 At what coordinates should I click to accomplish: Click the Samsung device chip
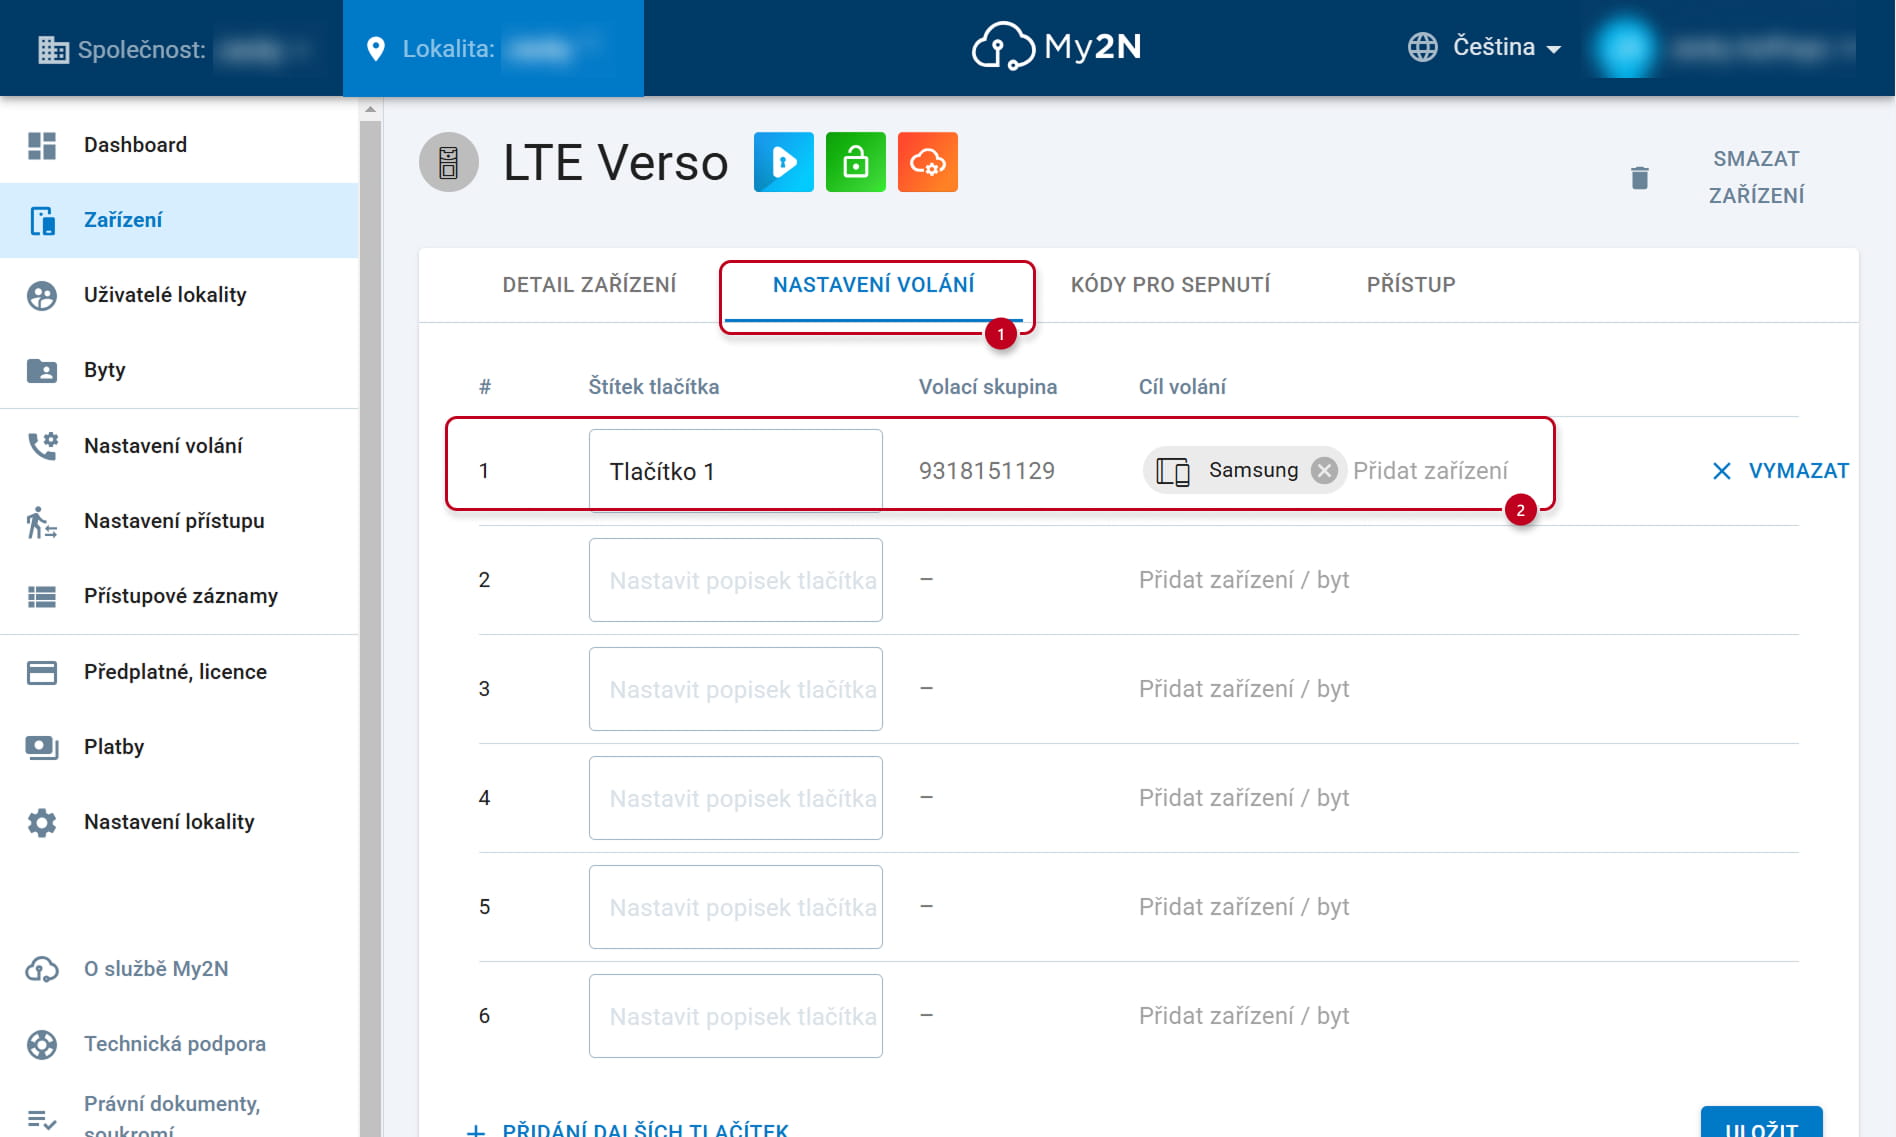point(1244,470)
